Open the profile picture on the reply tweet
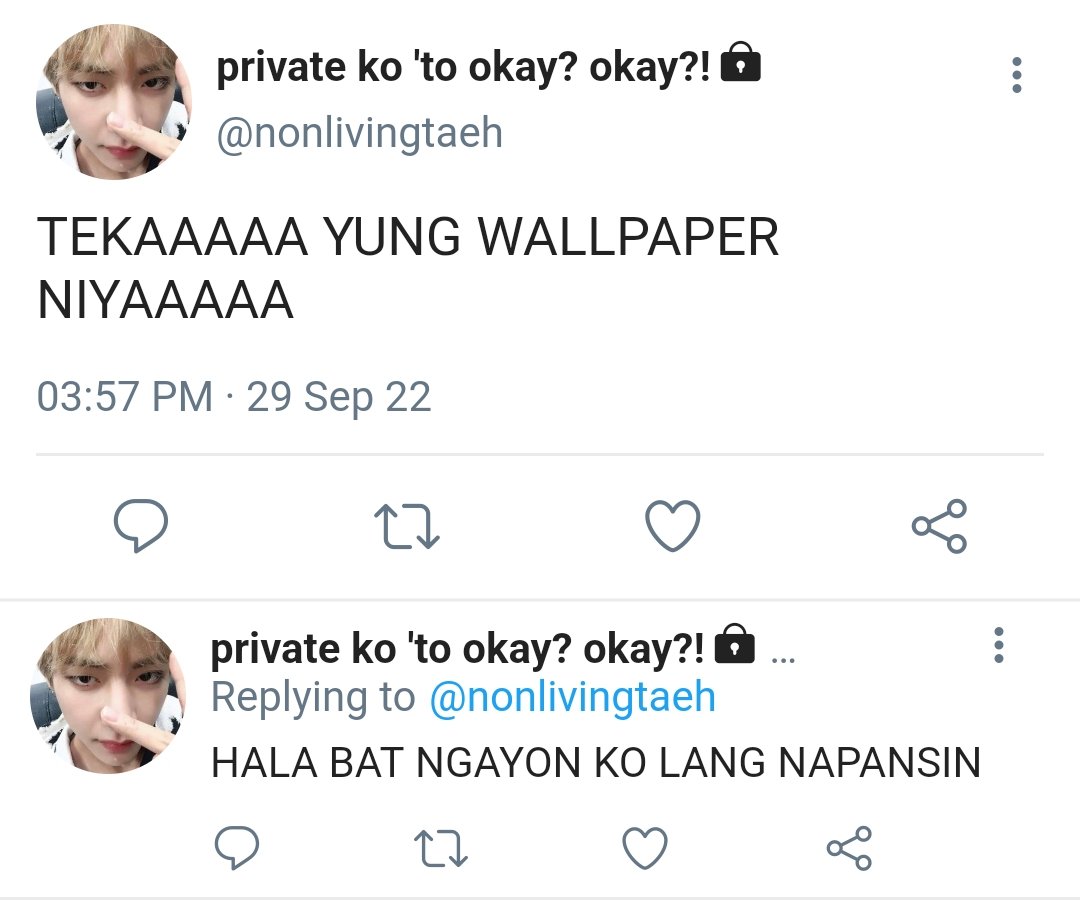 click(108, 695)
